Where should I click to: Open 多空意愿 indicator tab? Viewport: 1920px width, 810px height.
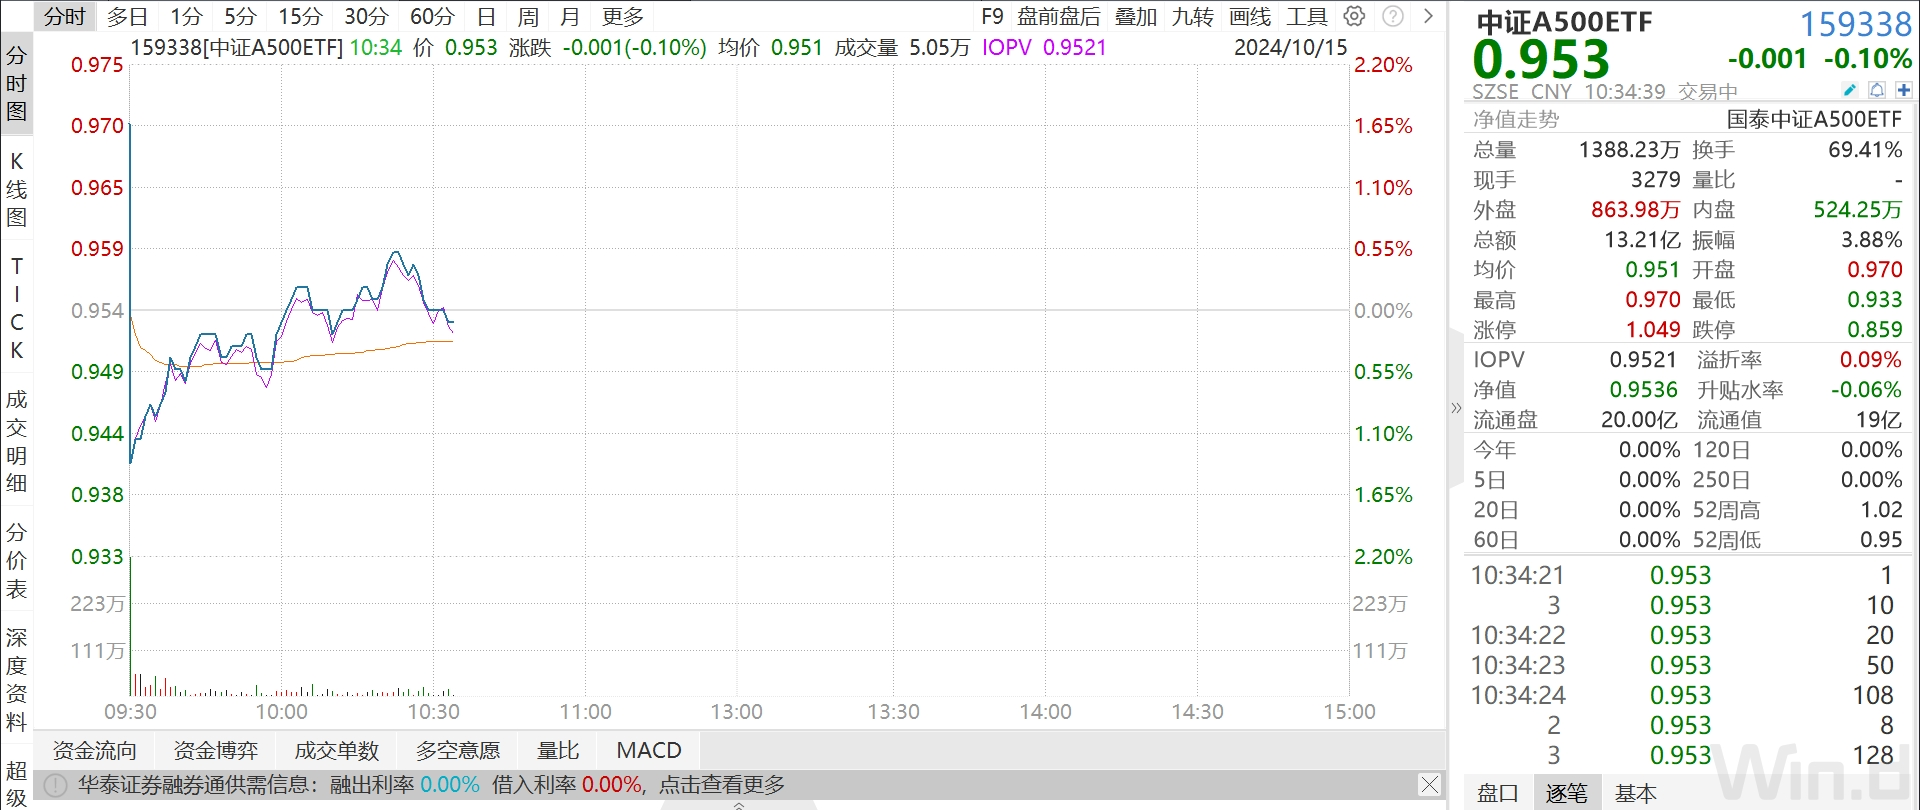(x=458, y=750)
